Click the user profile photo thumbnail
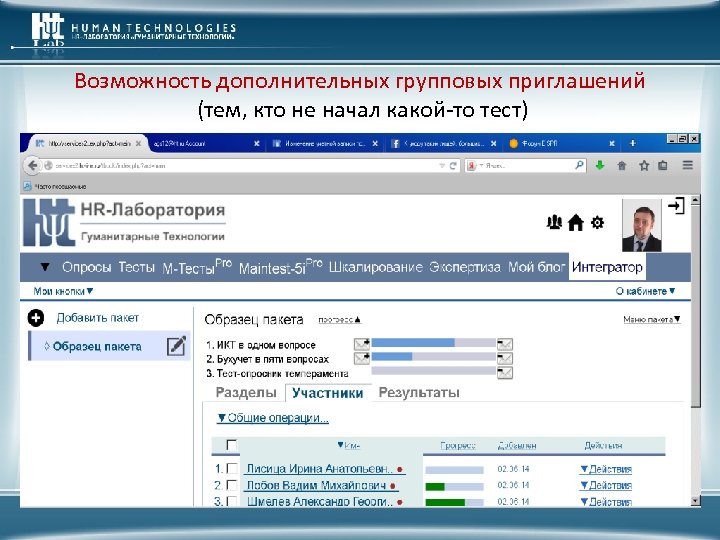The width and height of the screenshot is (720, 540). pos(641,225)
